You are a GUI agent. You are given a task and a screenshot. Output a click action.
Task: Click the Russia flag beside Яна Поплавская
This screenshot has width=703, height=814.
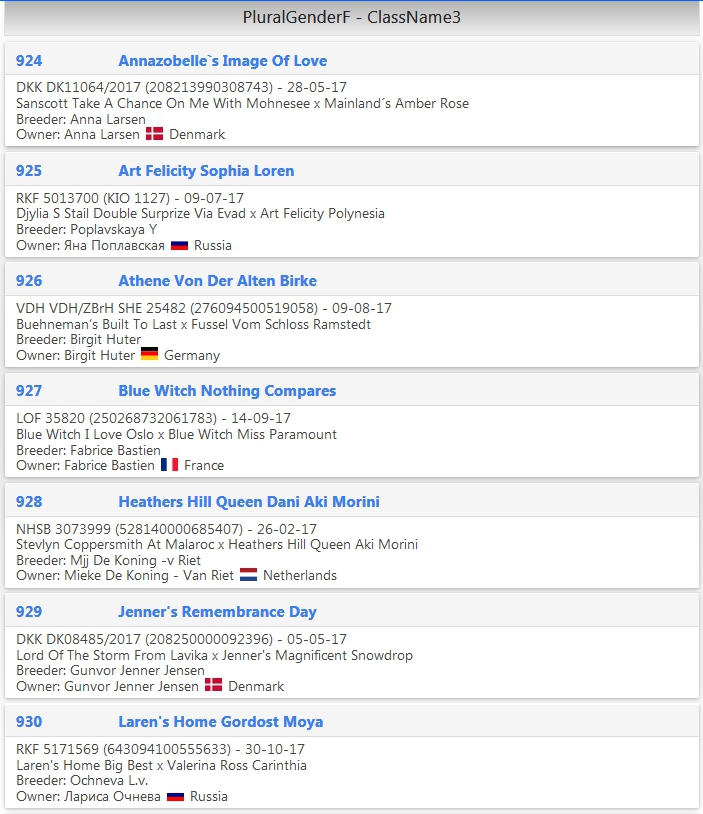point(179,245)
